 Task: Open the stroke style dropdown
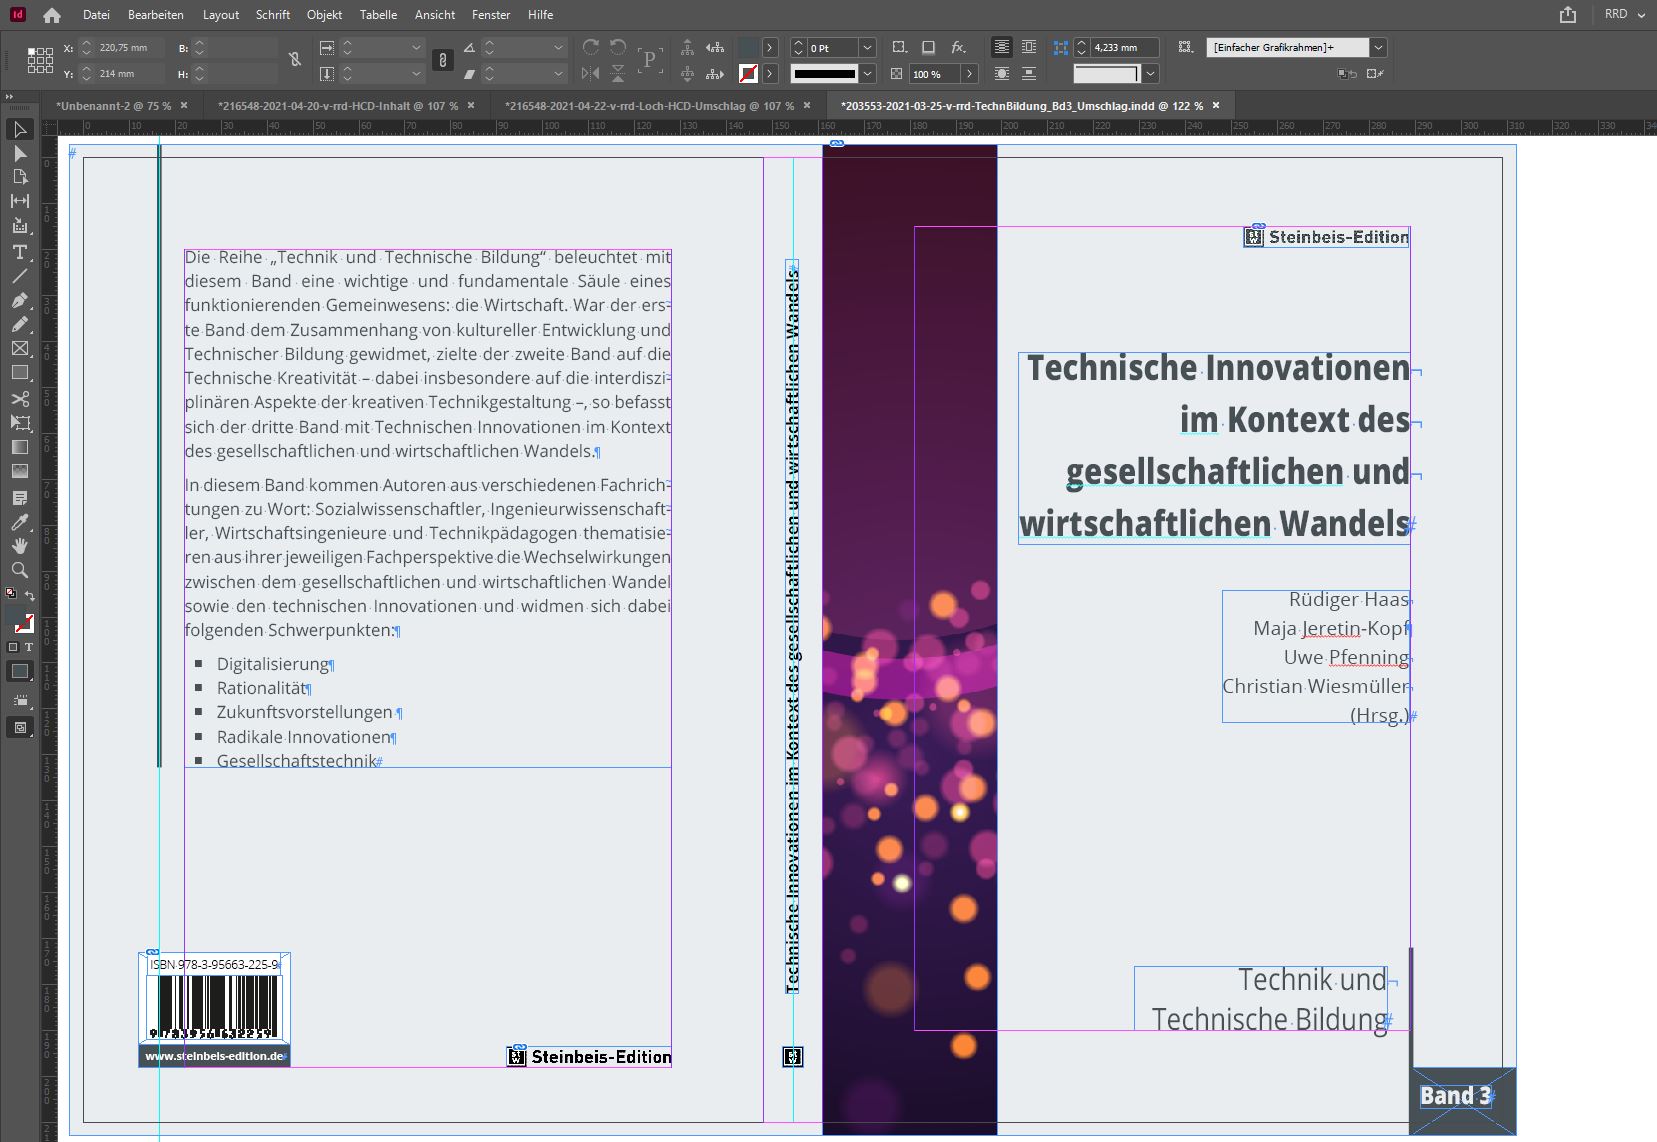[x=868, y=74]
